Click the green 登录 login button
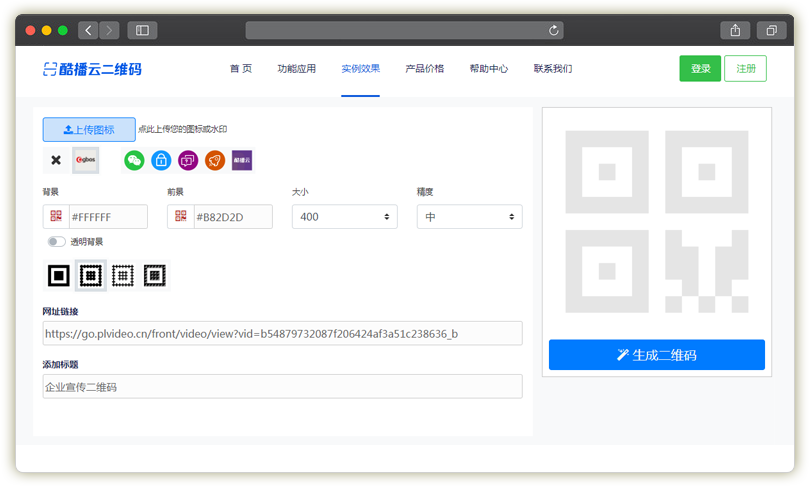This screenshot has height=488, width=810. (x=700, y=69)
